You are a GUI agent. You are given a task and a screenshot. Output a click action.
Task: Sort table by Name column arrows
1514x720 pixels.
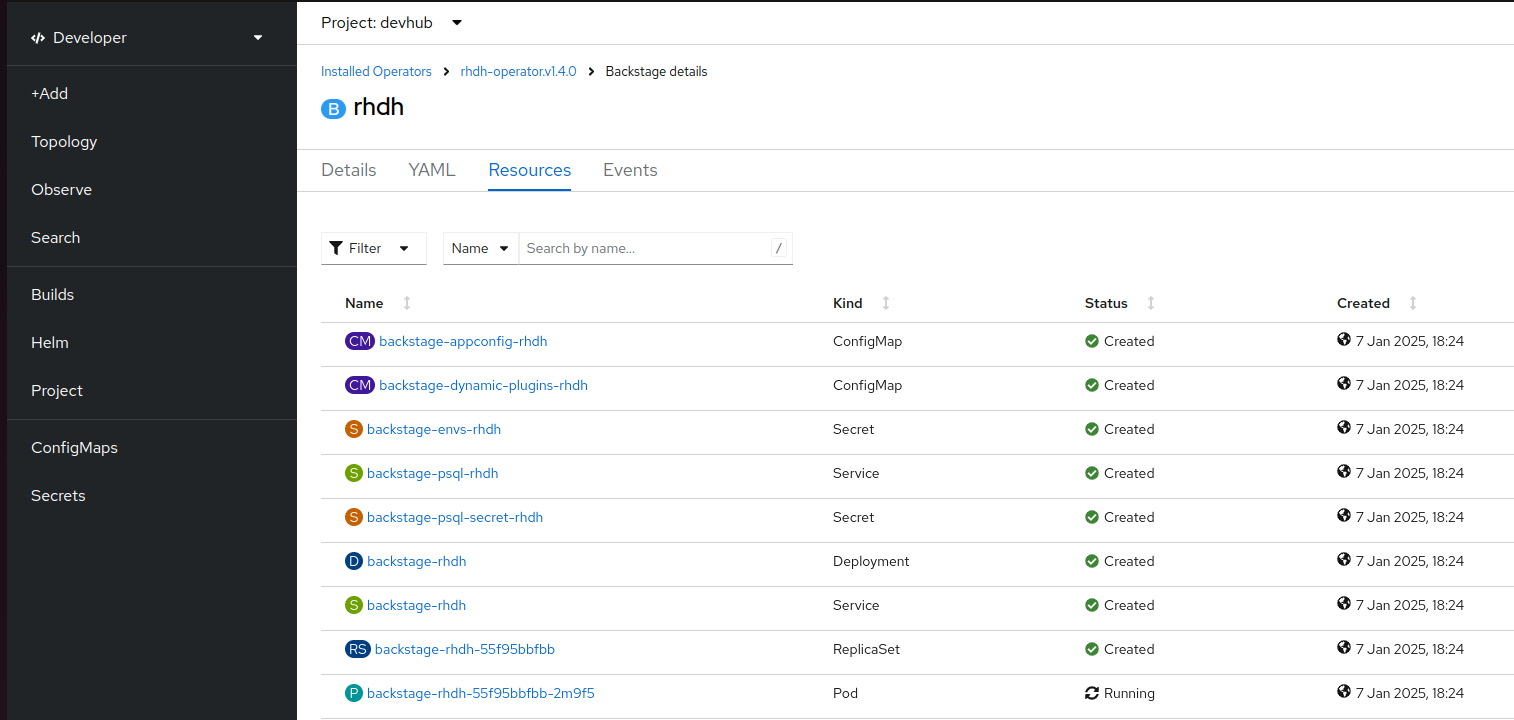(407, 303)
